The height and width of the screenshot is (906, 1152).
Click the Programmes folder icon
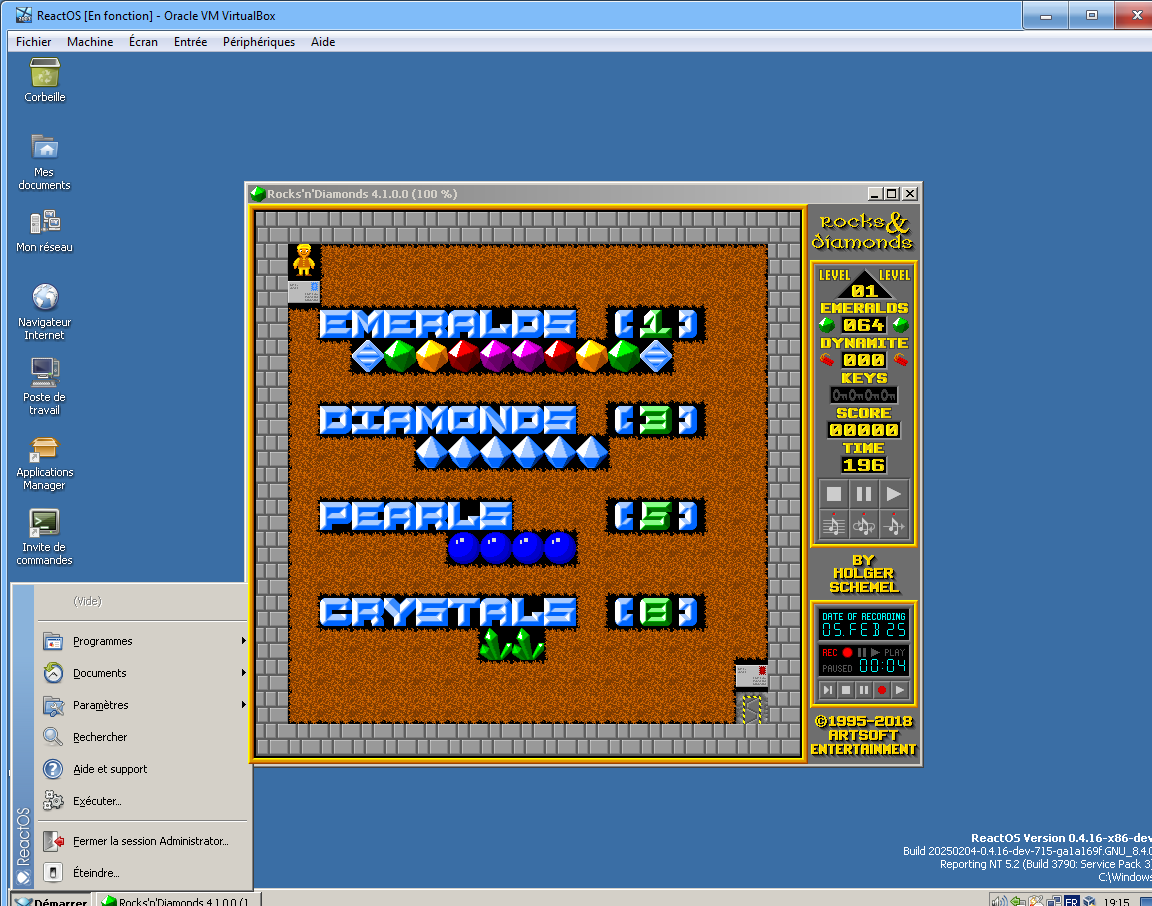pyautogui.click(x=53, y=641)
